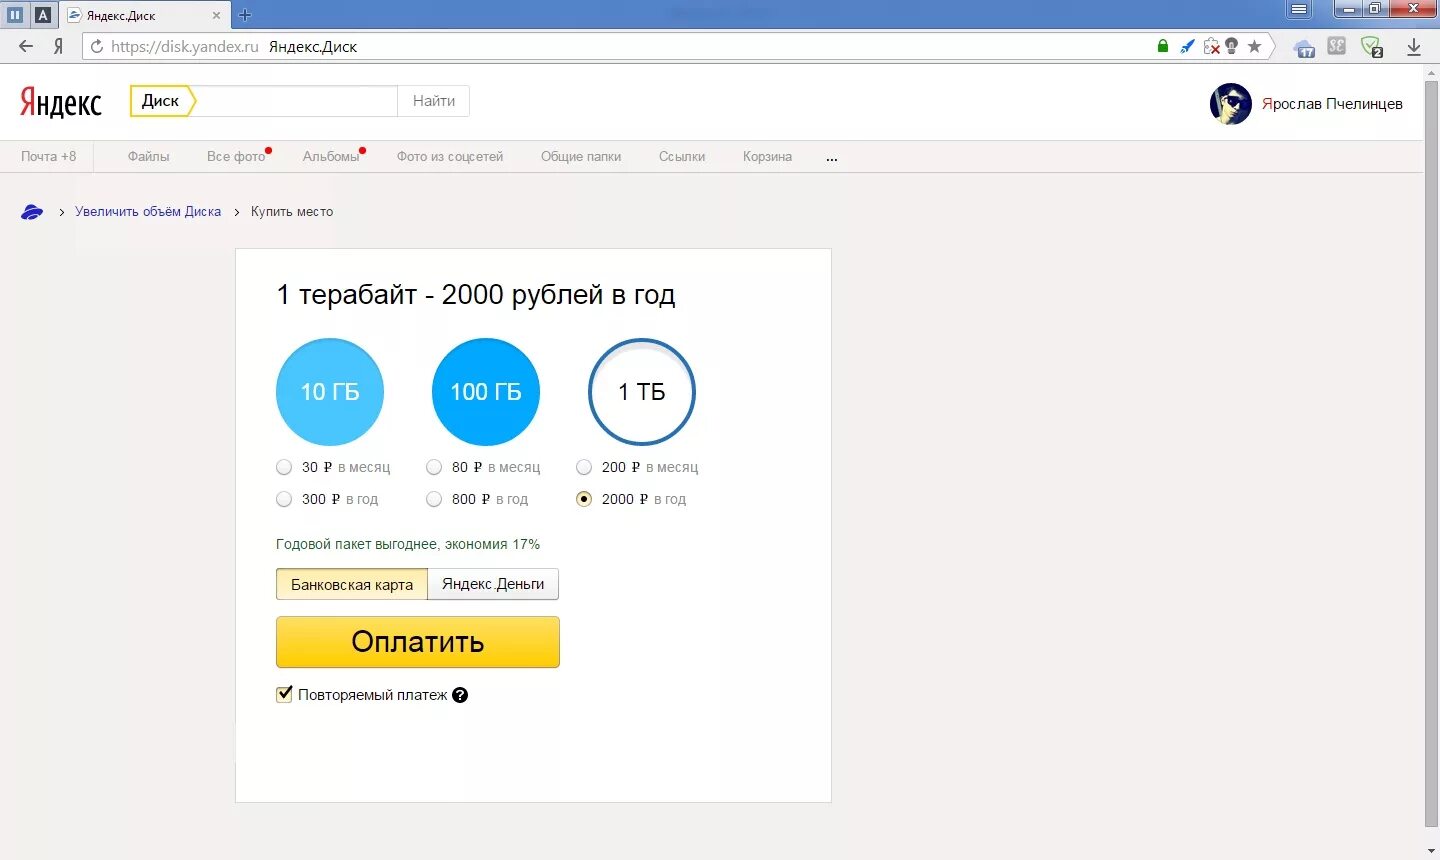This screenshot has height=860, width=1440.
Task: Pick the 1 ТБ circle
Action: click(642, 392)
